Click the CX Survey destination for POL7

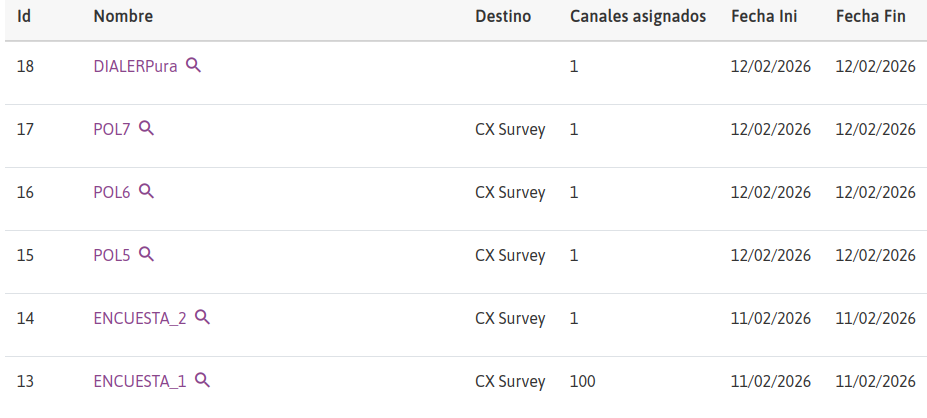pos(510,130)
